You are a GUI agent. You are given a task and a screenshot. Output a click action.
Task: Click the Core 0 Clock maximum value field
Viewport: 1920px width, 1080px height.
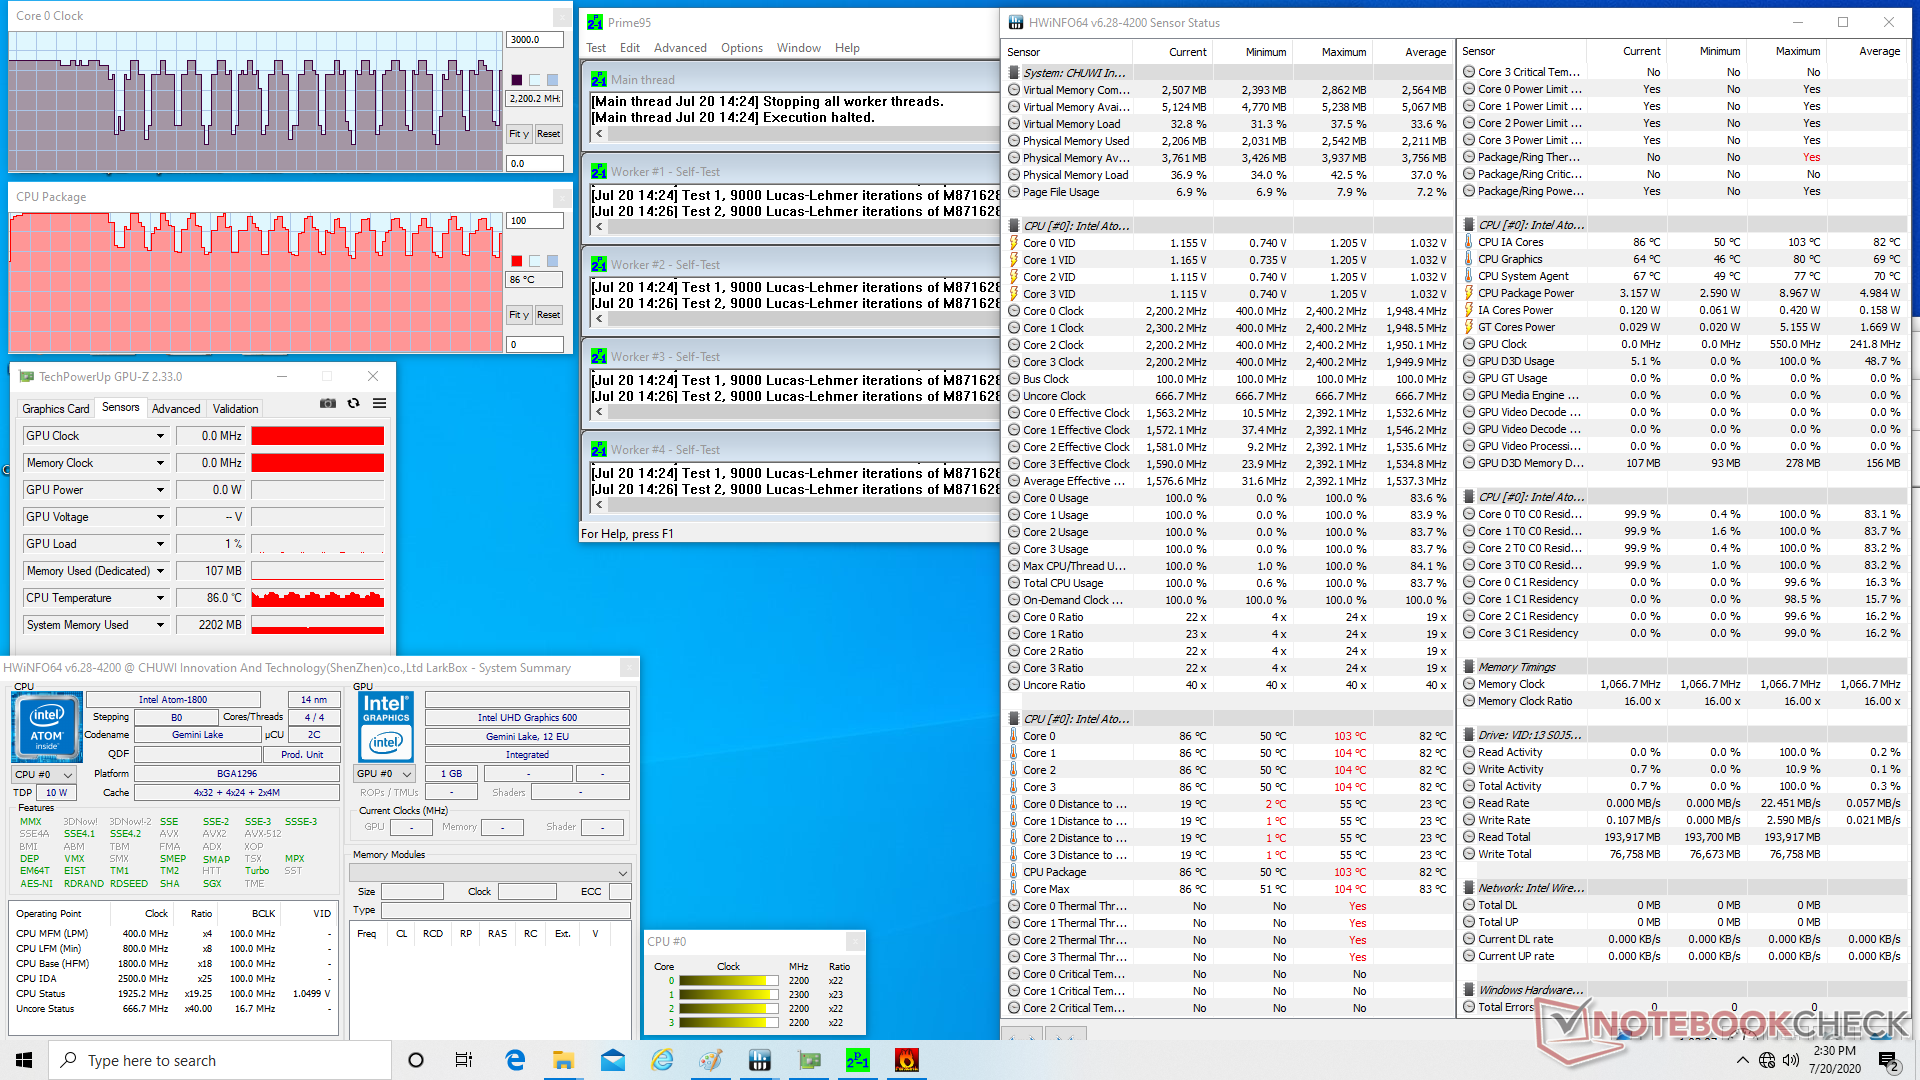point(535,40)
